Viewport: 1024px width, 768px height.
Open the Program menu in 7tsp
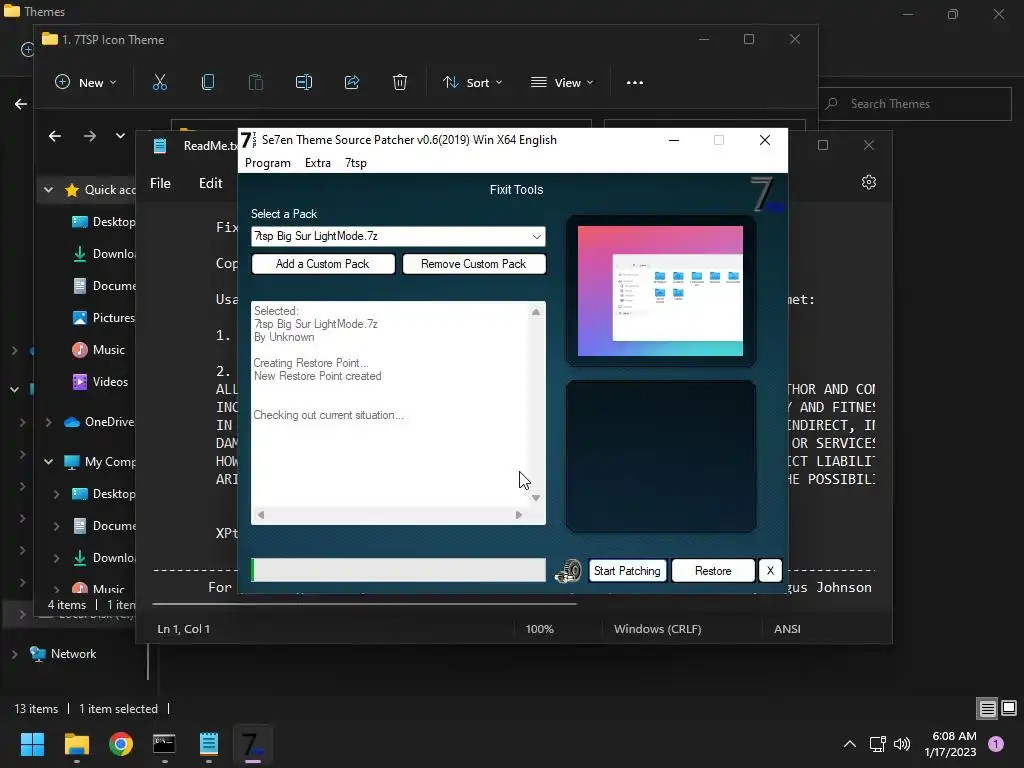(268, 163)
